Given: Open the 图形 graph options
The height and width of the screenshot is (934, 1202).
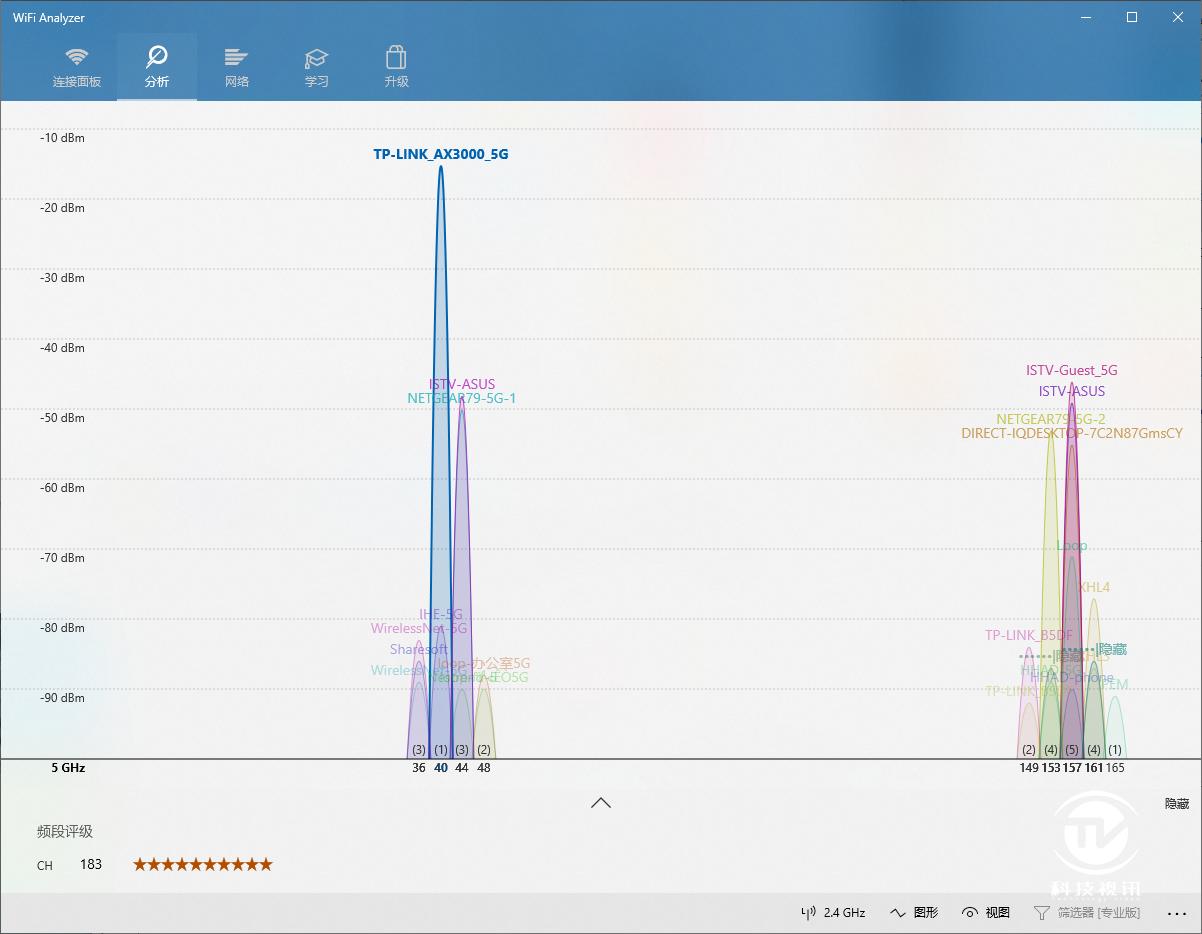Looking at the screenshot, I should pos(914,913).
